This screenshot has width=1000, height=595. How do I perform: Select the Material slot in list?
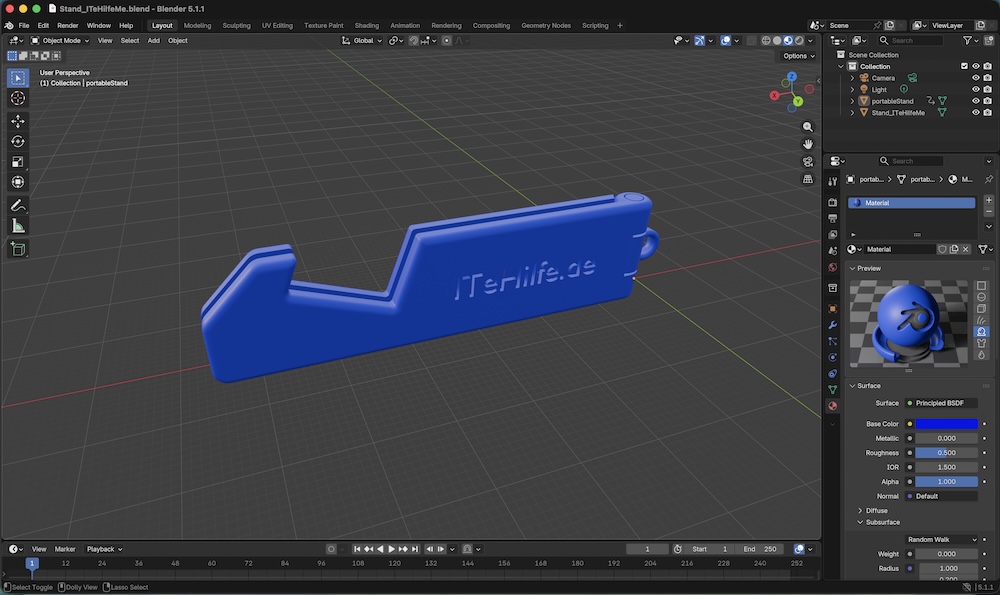coord(911,203)
